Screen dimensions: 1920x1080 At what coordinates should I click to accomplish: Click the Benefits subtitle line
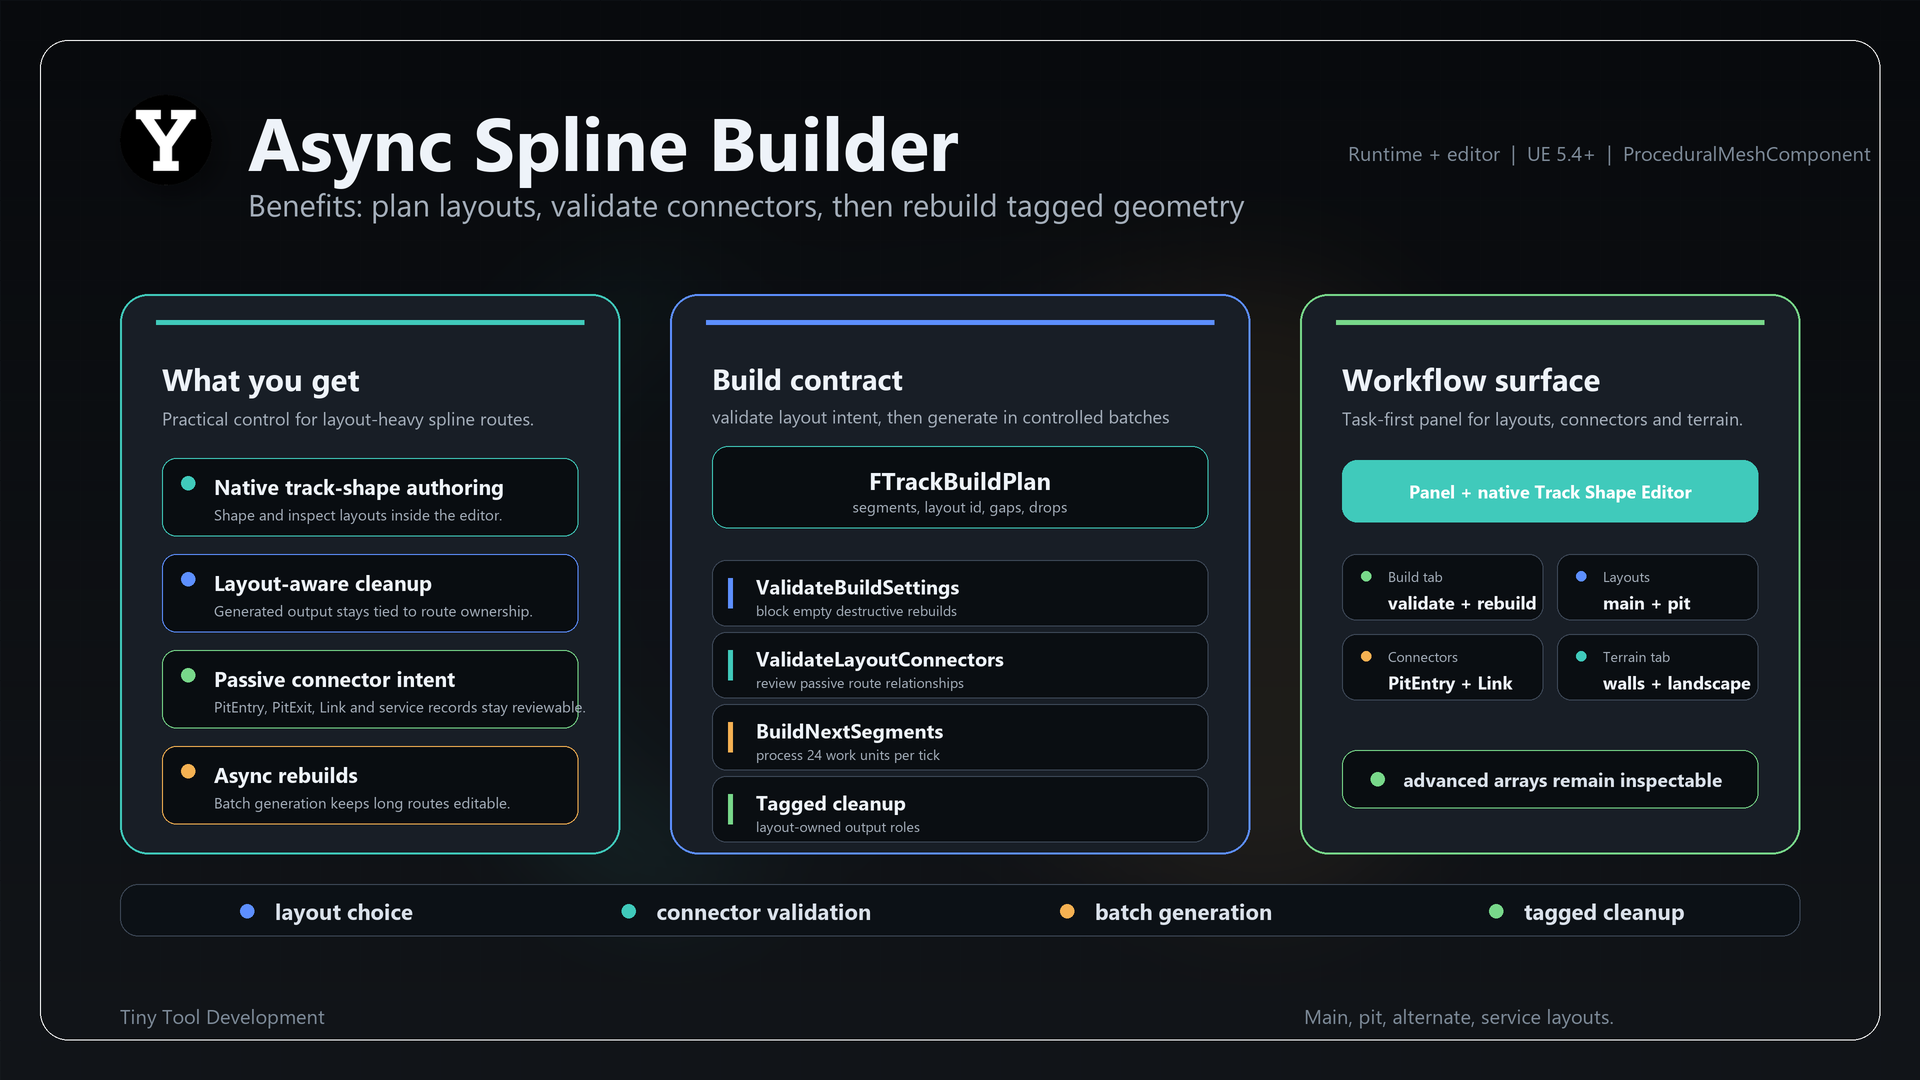pos(746,206)
